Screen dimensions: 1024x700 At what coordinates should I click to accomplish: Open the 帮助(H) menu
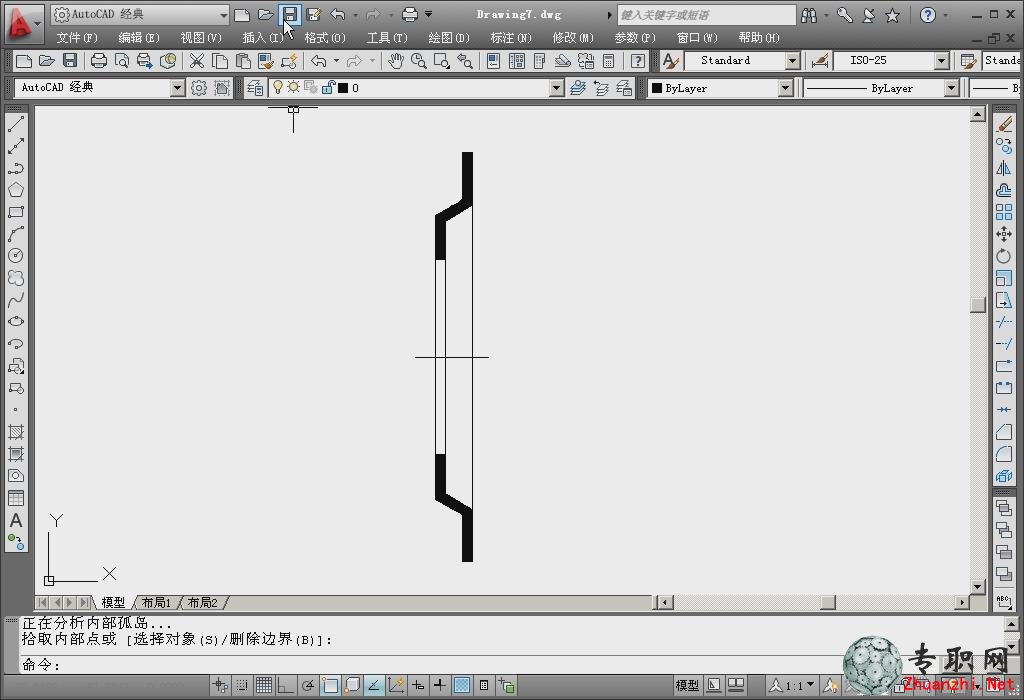tap(759, 38)
